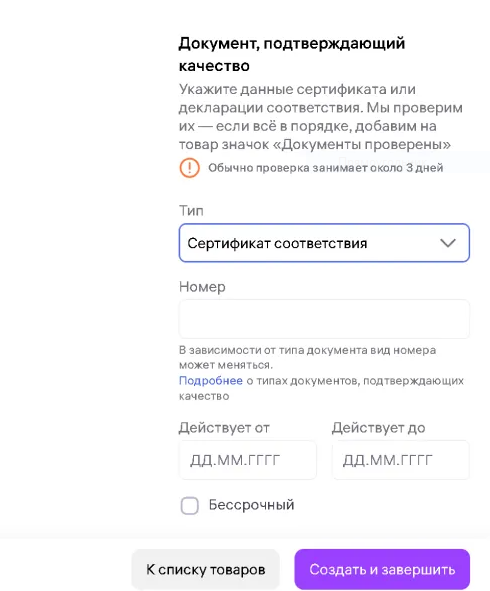Enable the Бессрочный checkbox

(x=190, y=505)
